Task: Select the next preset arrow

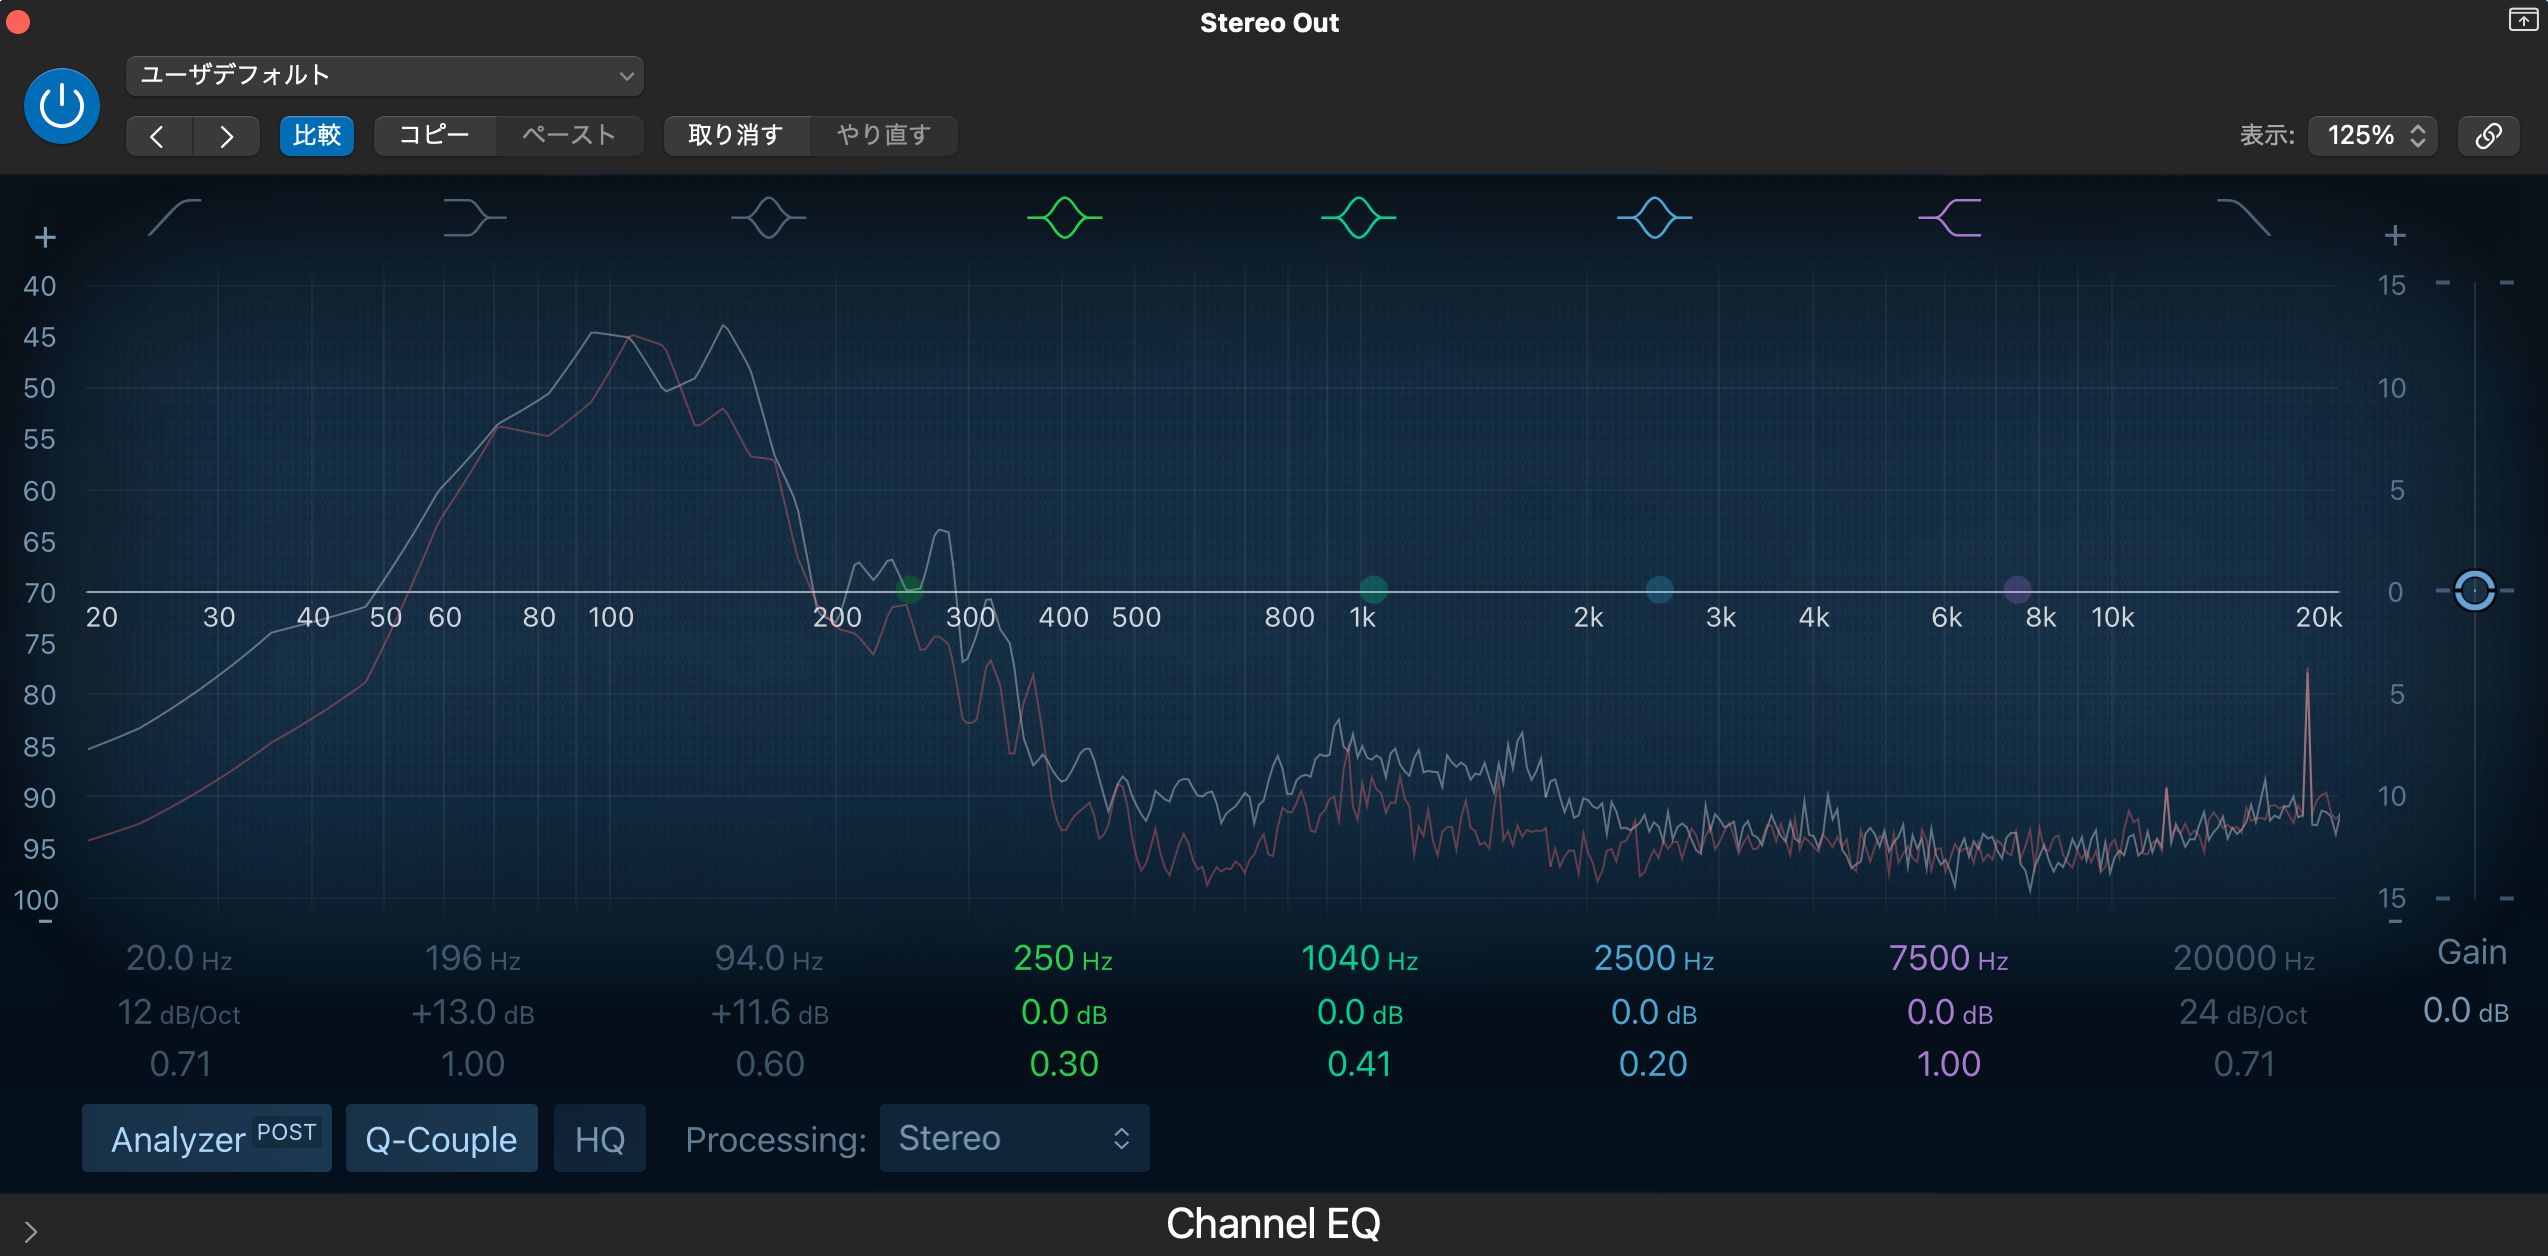Action: tap(226, 135)
